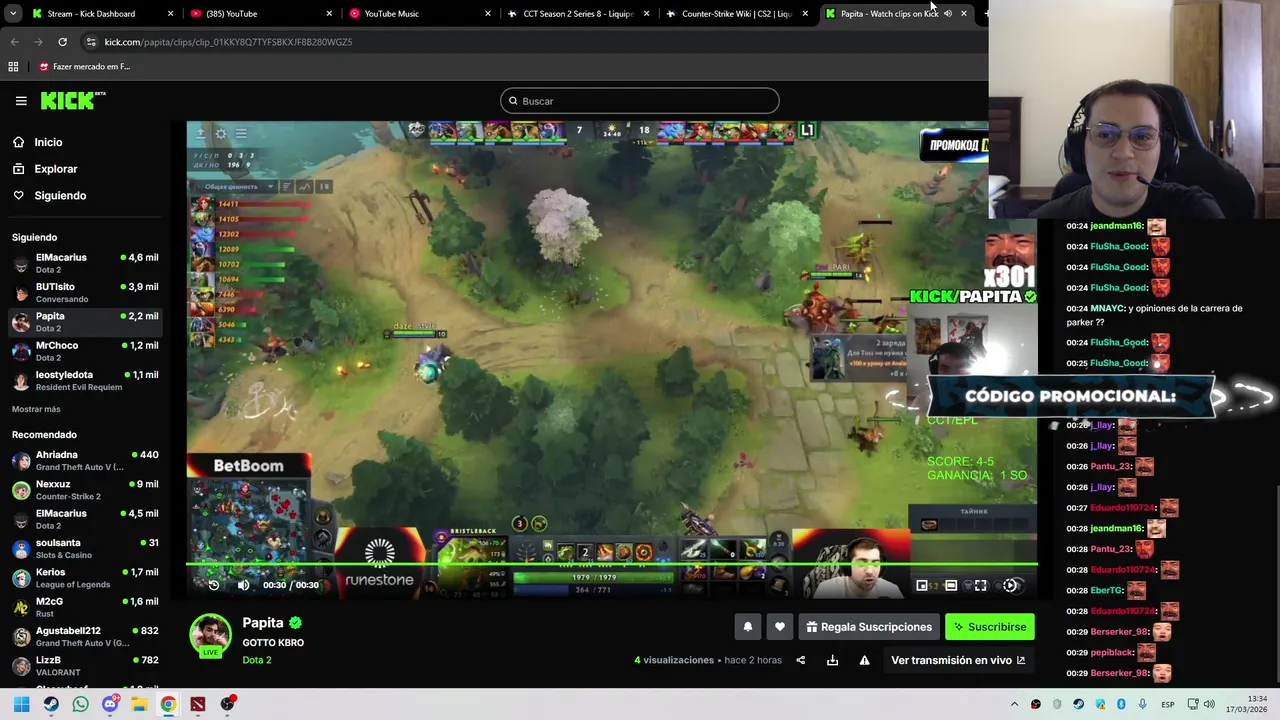The width and height of the screenshot is (1280, 720).
Task: Open Kerios League of Legends channel
Action: [85, 578]
